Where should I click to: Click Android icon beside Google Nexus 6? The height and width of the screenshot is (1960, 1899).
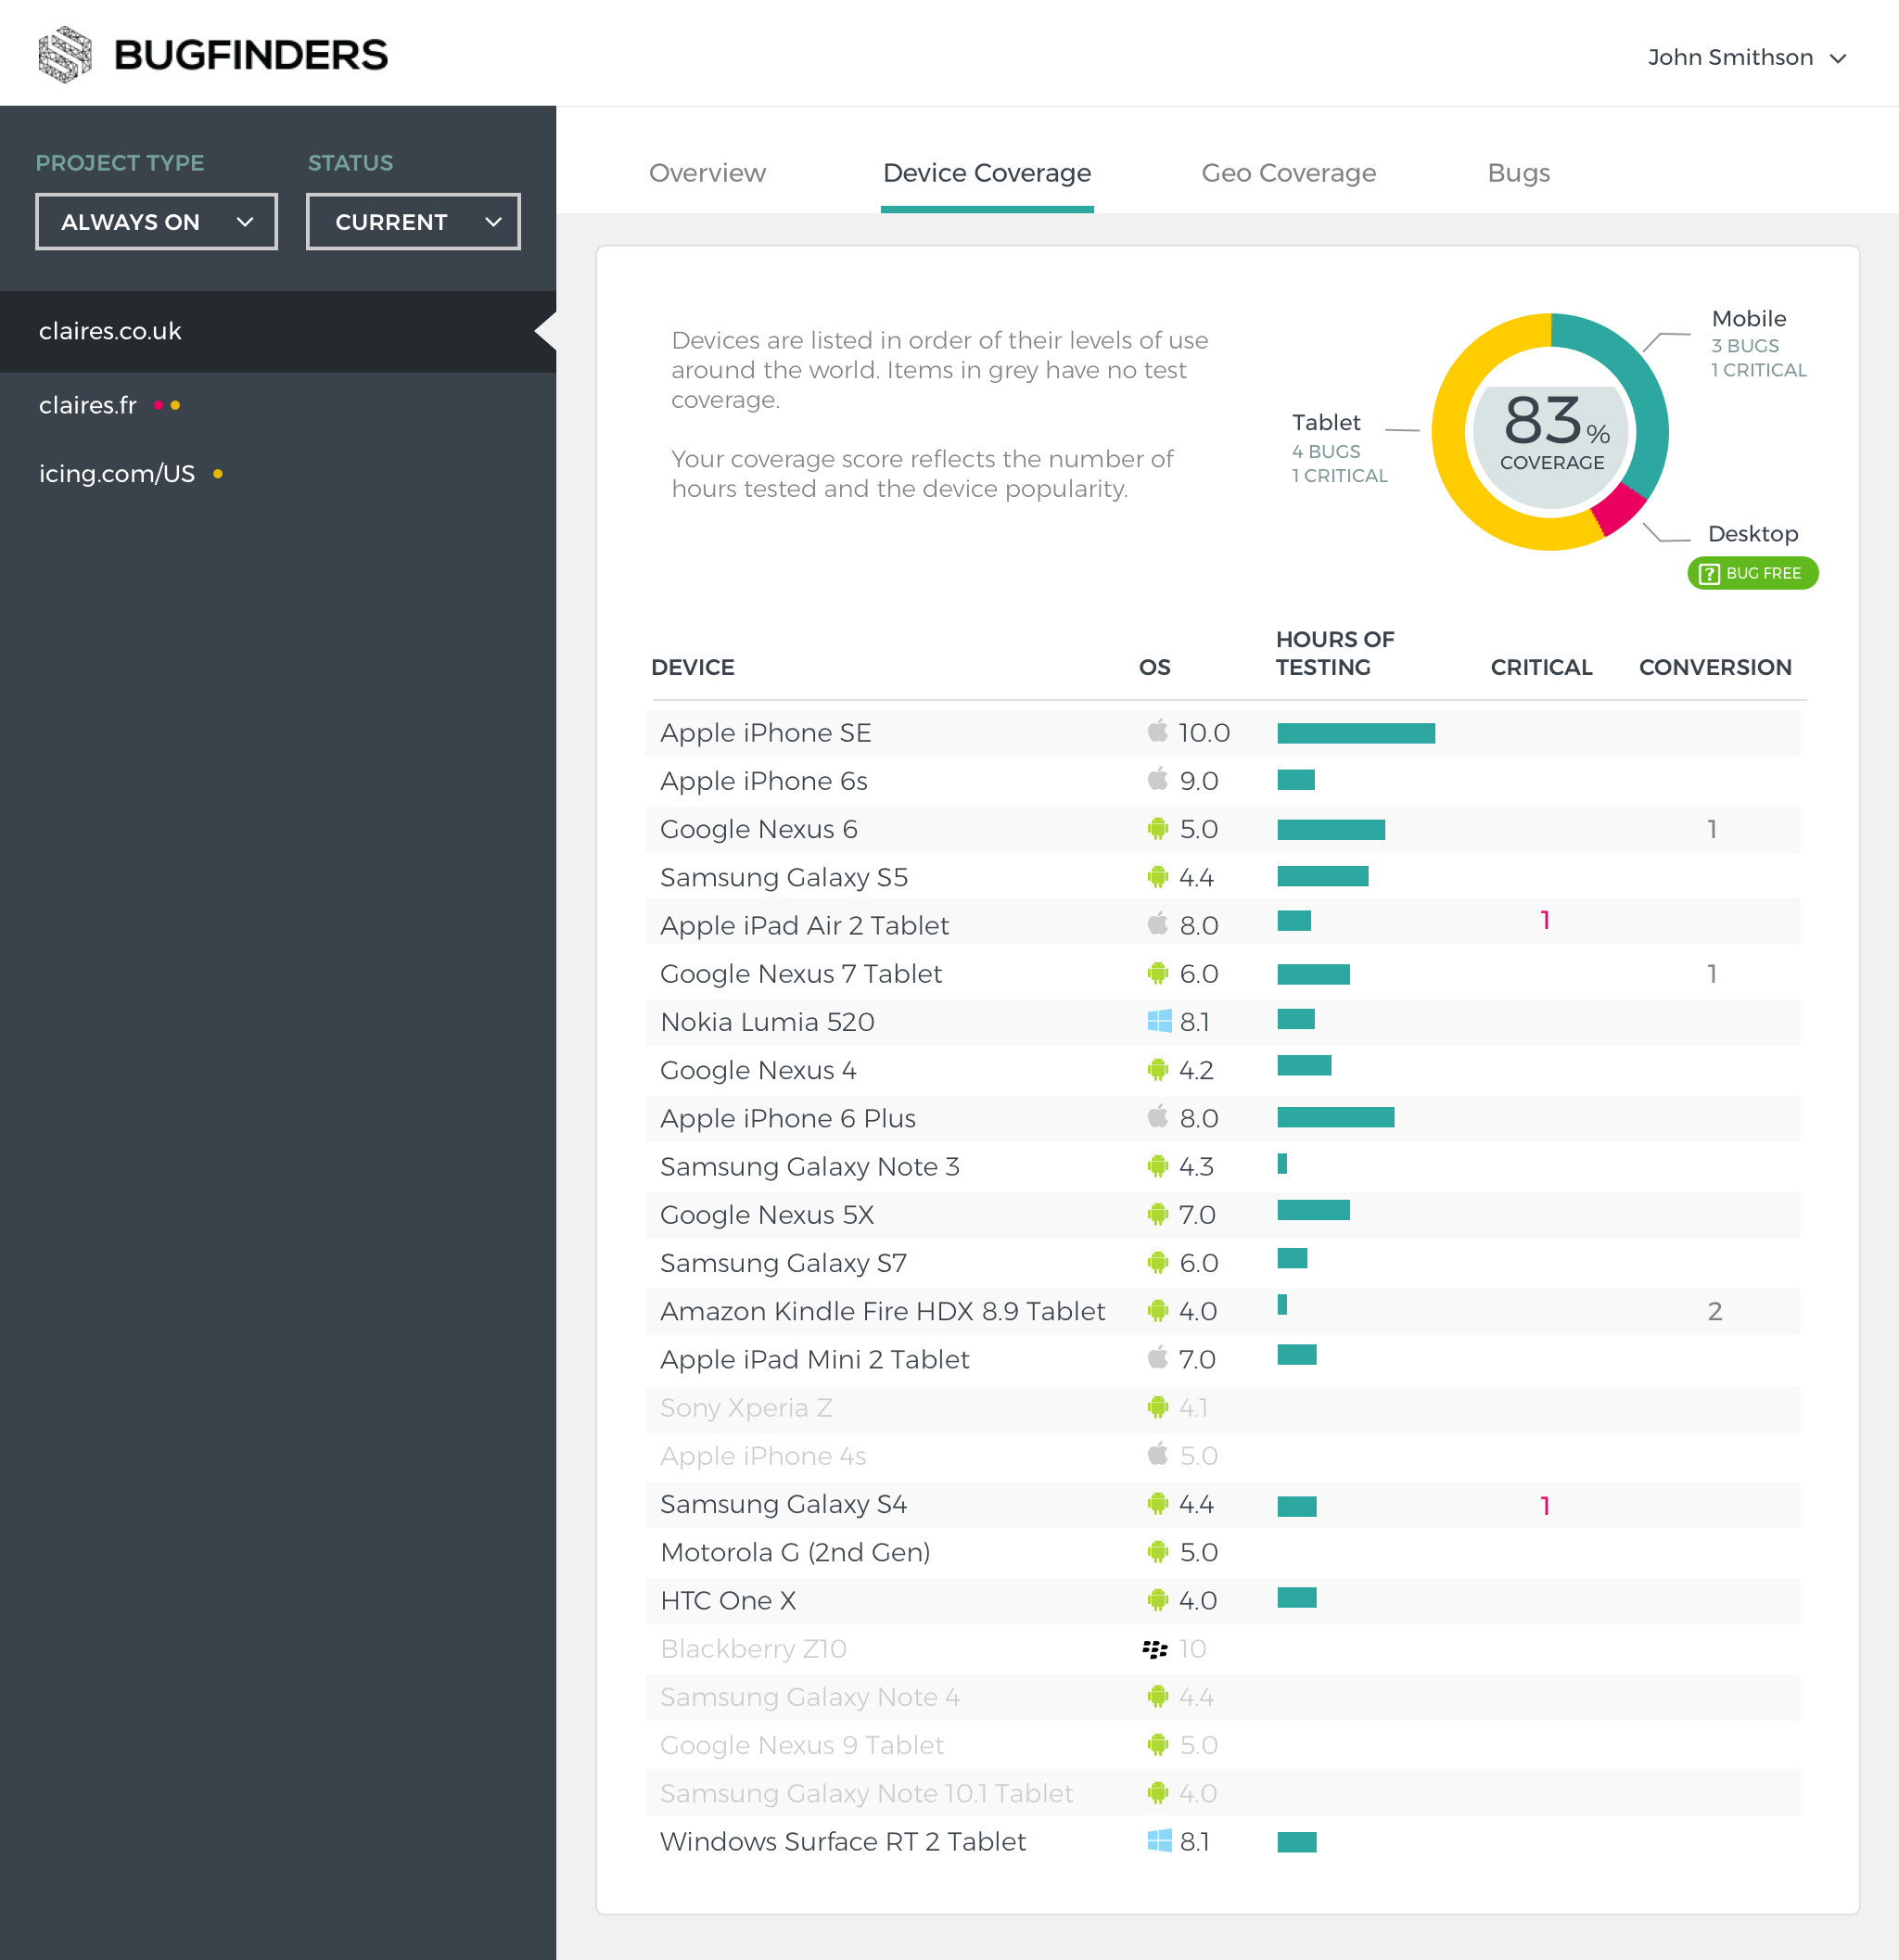1157,828
